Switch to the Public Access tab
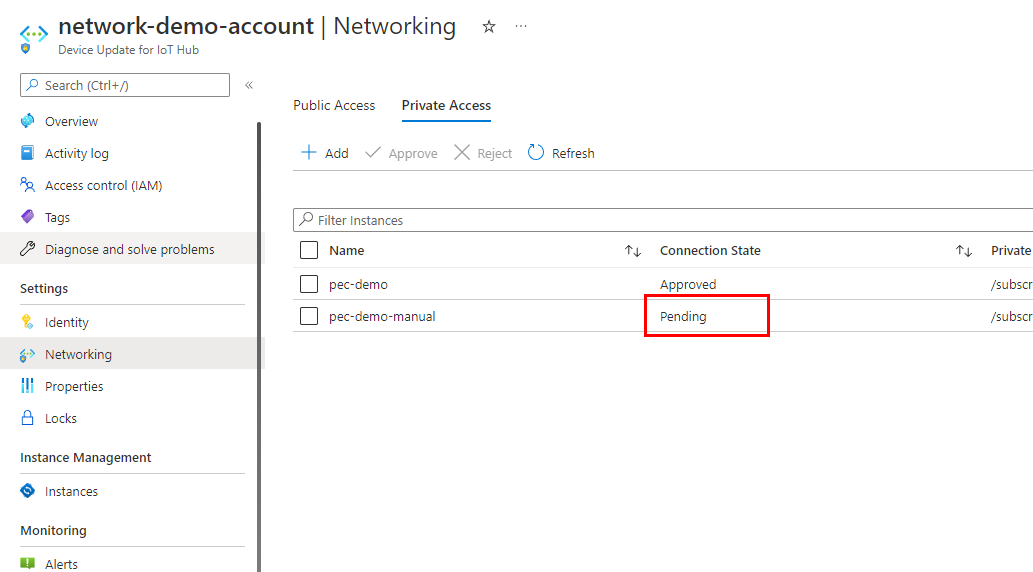1033x572 pixels. coord(334,105)
